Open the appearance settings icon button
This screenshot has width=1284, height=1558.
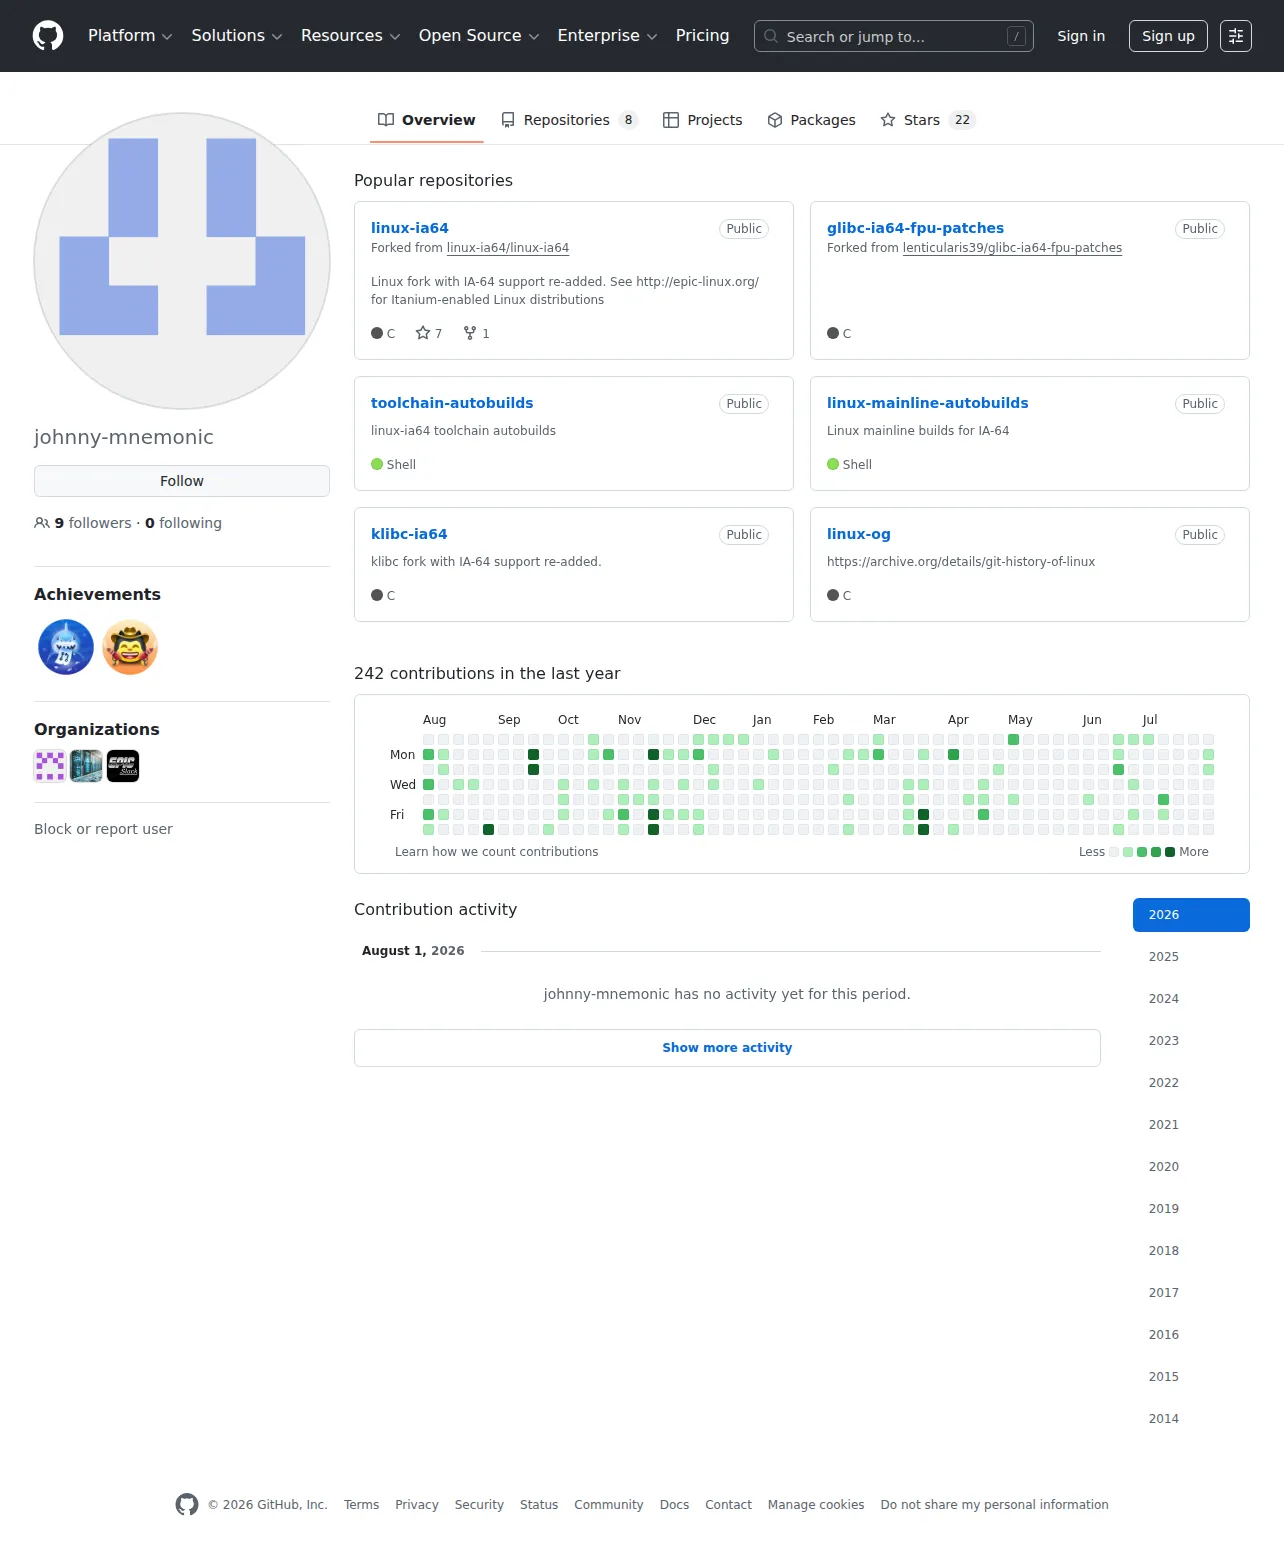click(1236, 36)
